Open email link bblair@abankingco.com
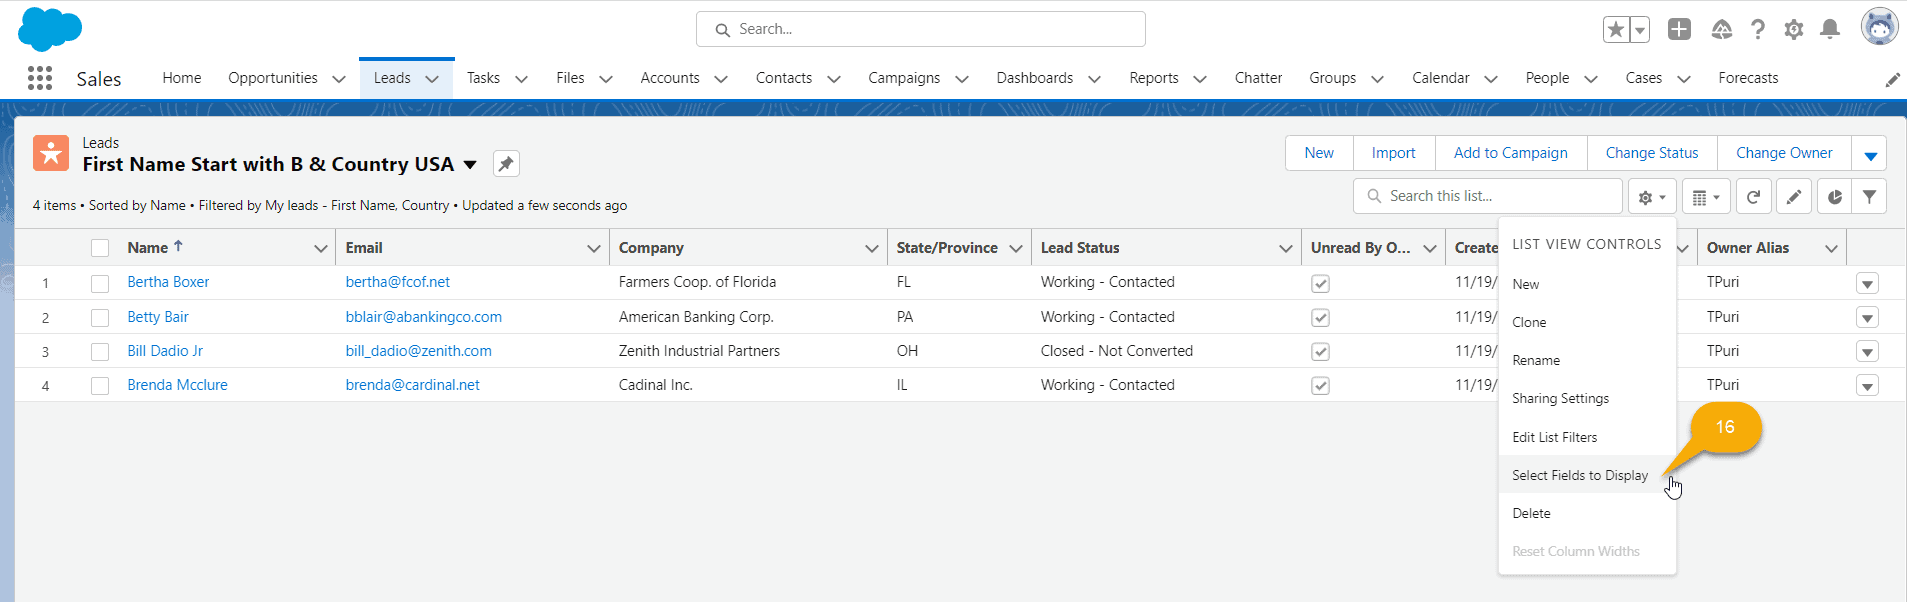Screen dimensions: 1907x602 424,317
